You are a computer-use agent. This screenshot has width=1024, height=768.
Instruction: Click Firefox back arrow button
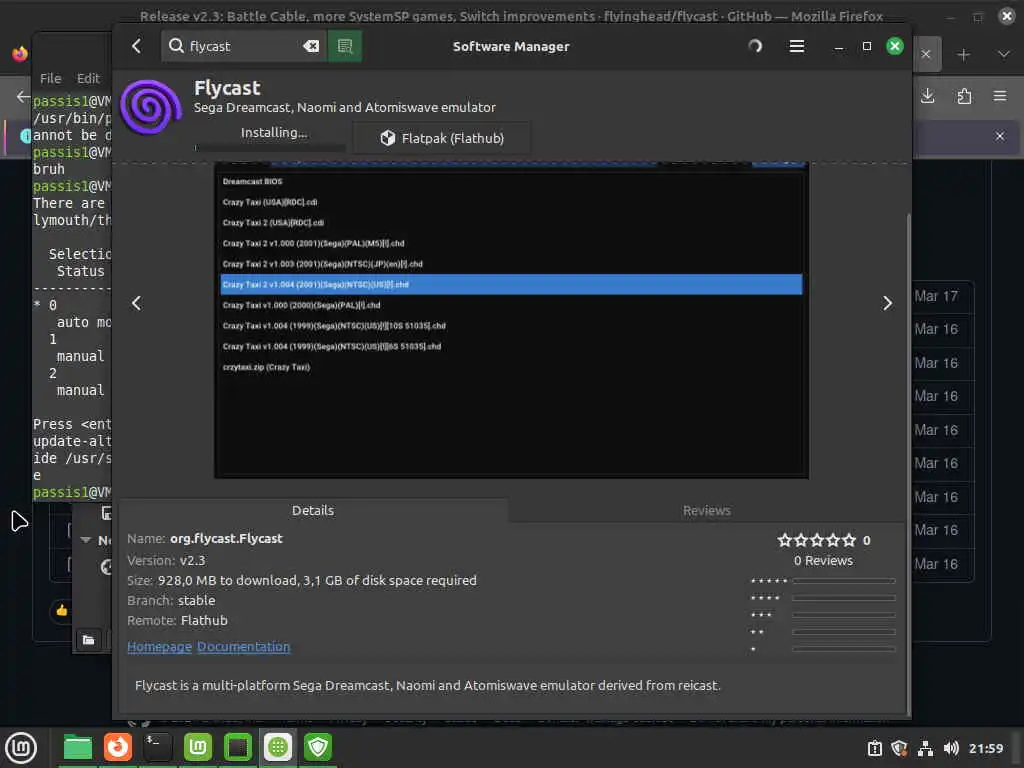pyautogui.click(x=23, y=97)
